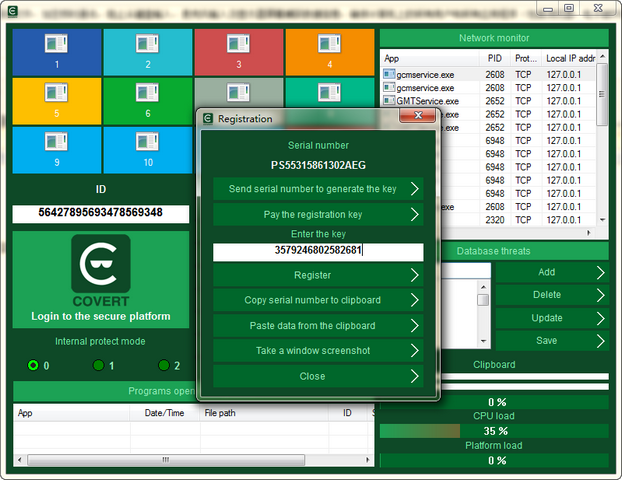Select monitor tile number 1
The height and width of the screenshot is (480, 622).
[57, 52]
